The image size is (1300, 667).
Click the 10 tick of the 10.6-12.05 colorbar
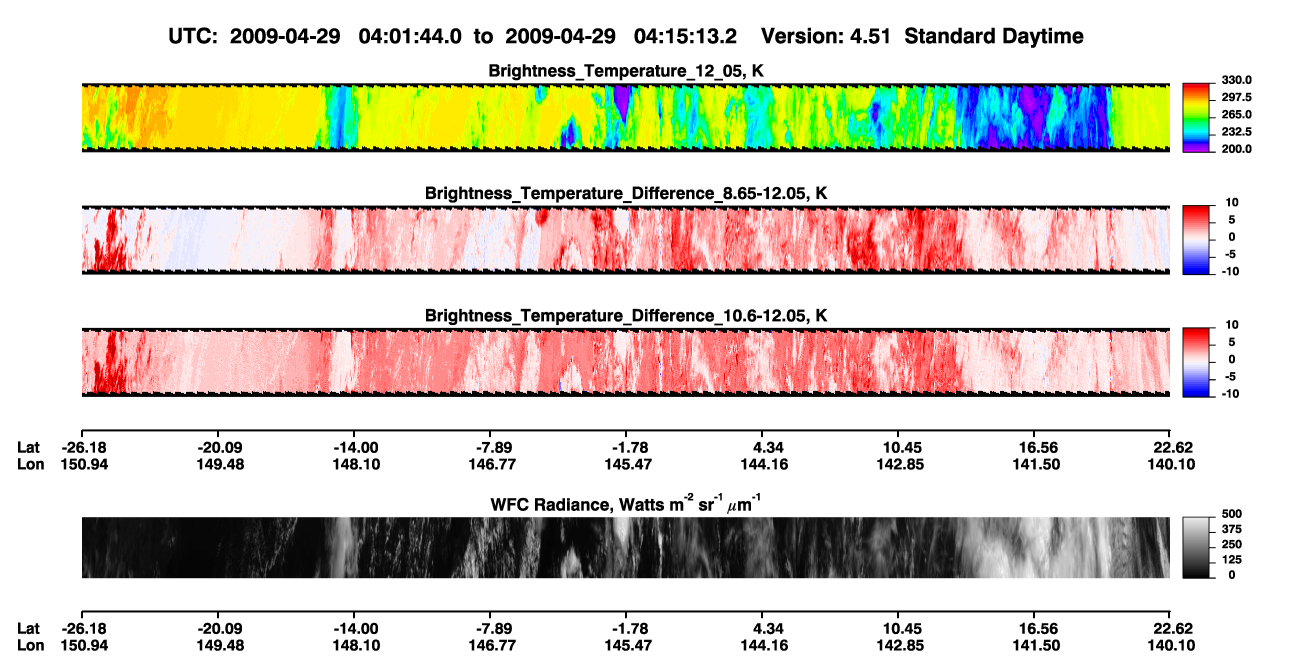1230,326
